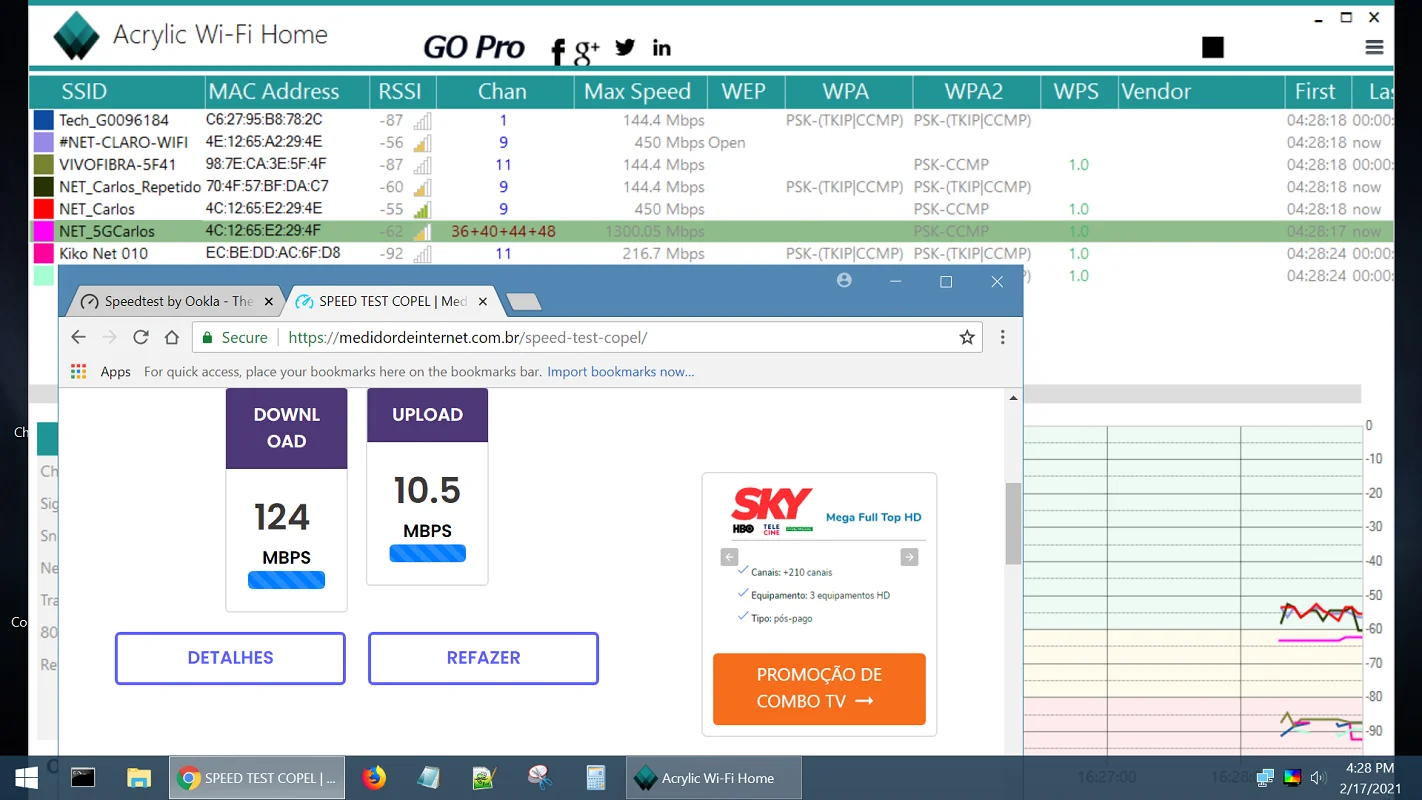
Task: Open Acrylic's Google Plus icon
Action: [587, 50]
